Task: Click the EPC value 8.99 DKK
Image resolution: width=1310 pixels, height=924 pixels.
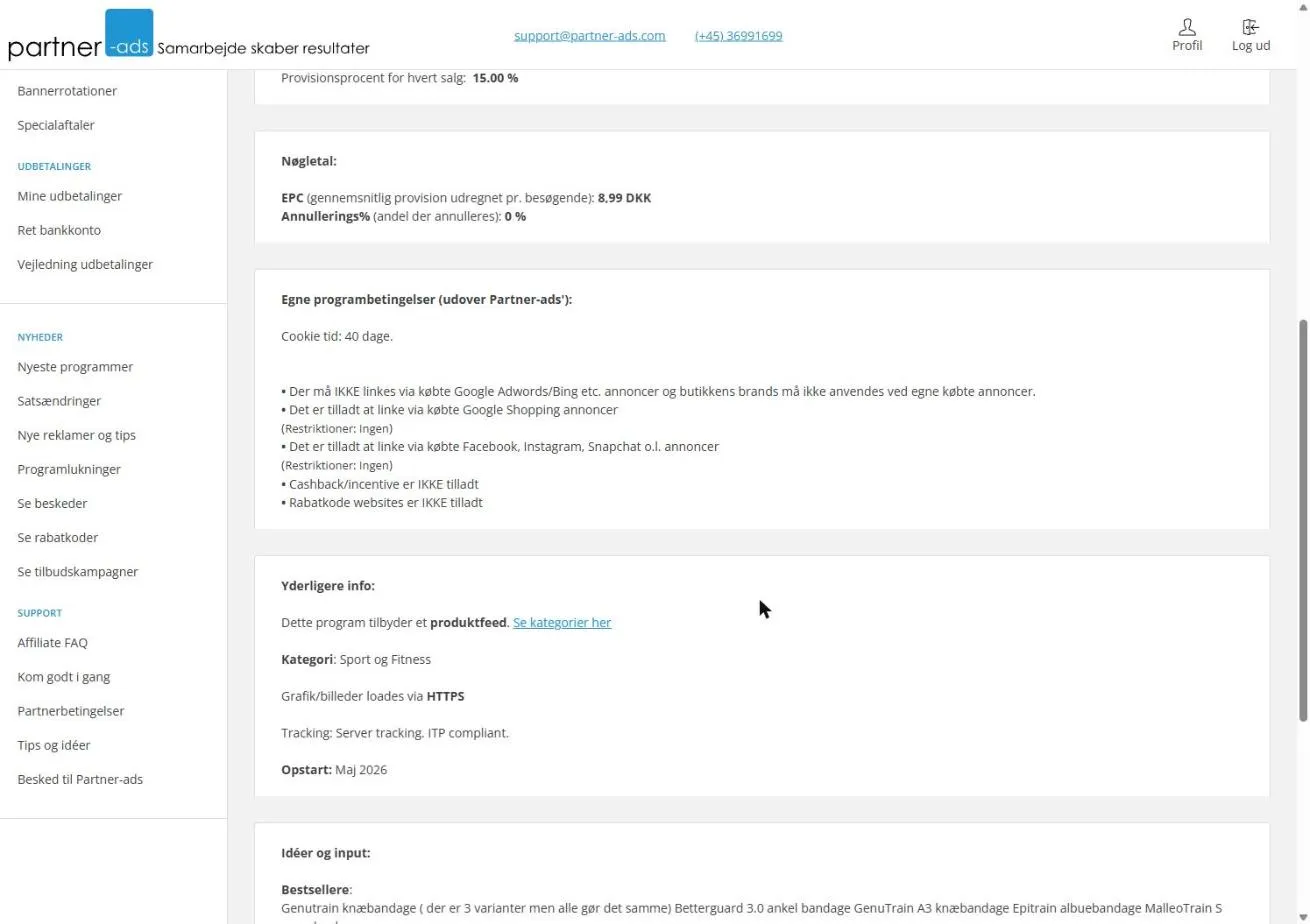Action: [624, 198]
